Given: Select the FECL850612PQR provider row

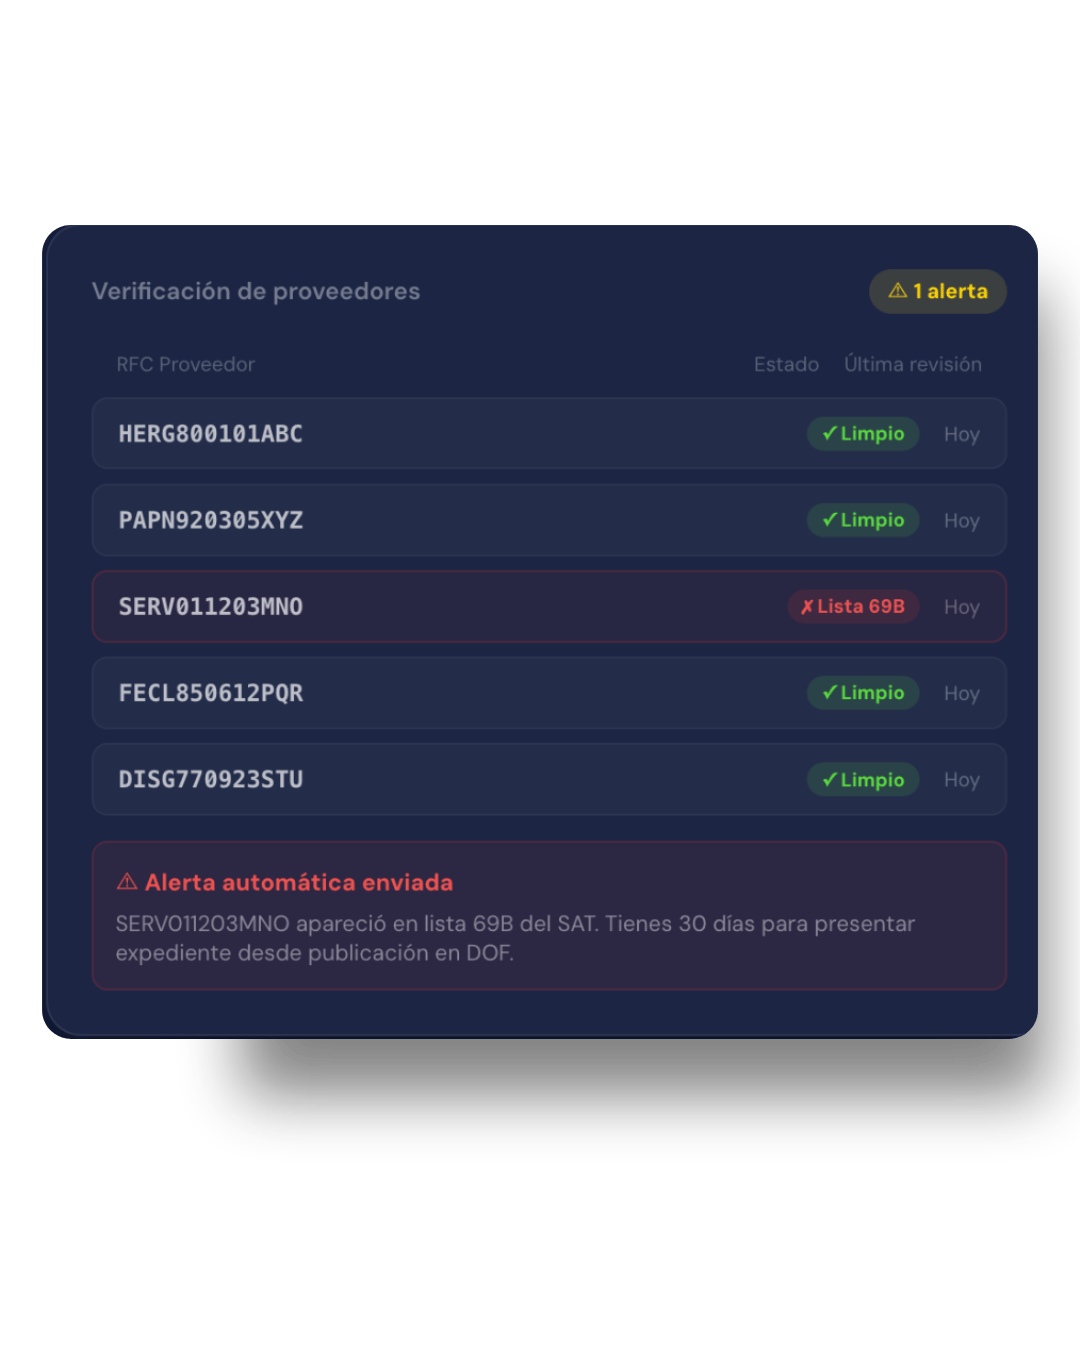Looking at the screenshot, I should pyautogui.click(x=549, y=693).
